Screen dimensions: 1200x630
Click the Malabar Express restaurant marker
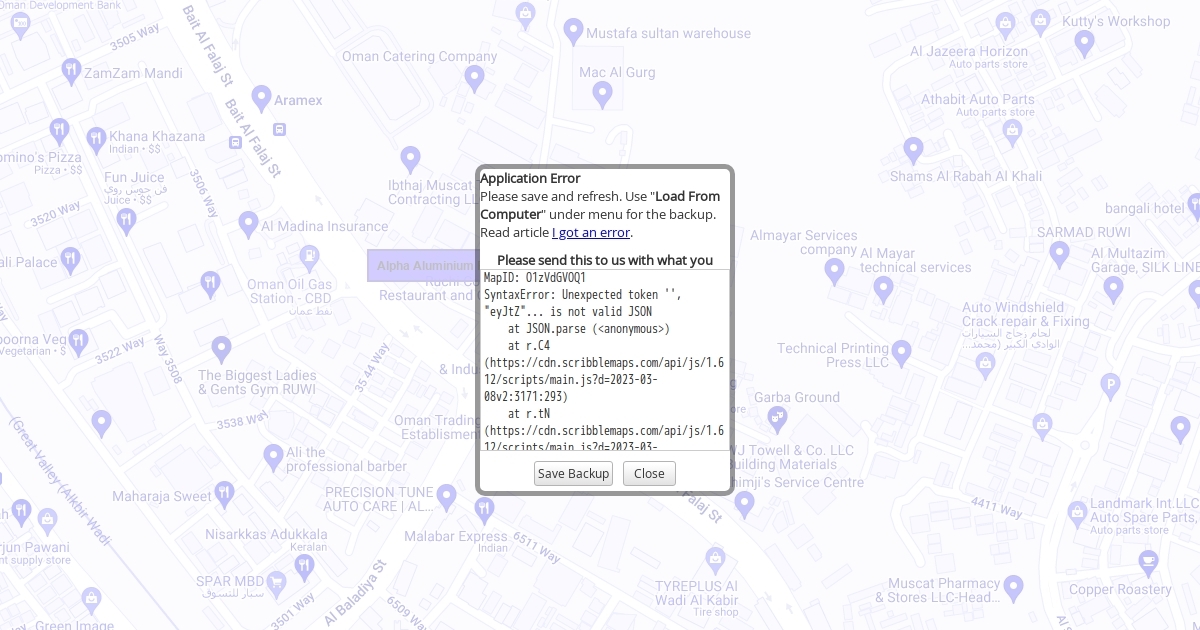pos(485,510)
